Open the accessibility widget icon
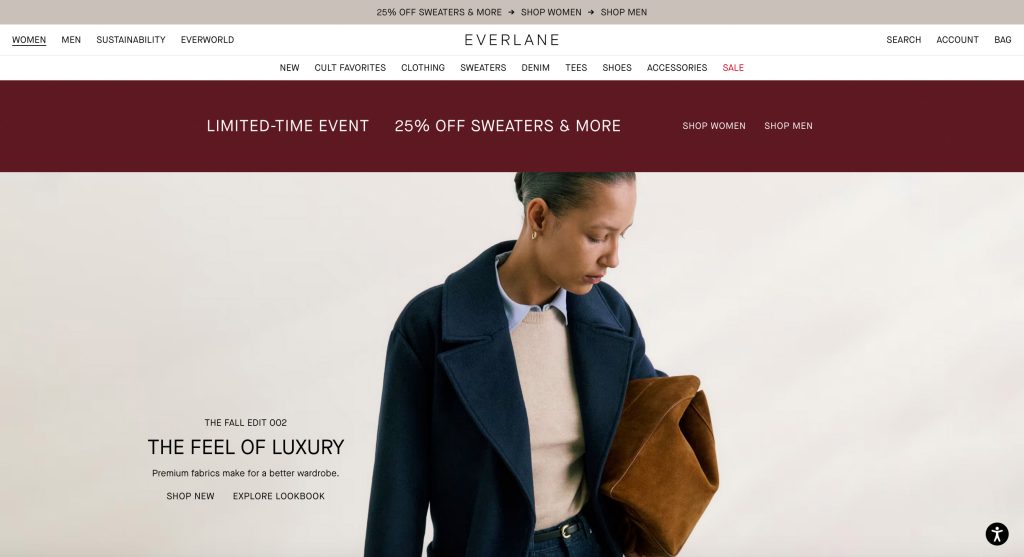The image size is (1024, 557). click(x=997, y=533)
